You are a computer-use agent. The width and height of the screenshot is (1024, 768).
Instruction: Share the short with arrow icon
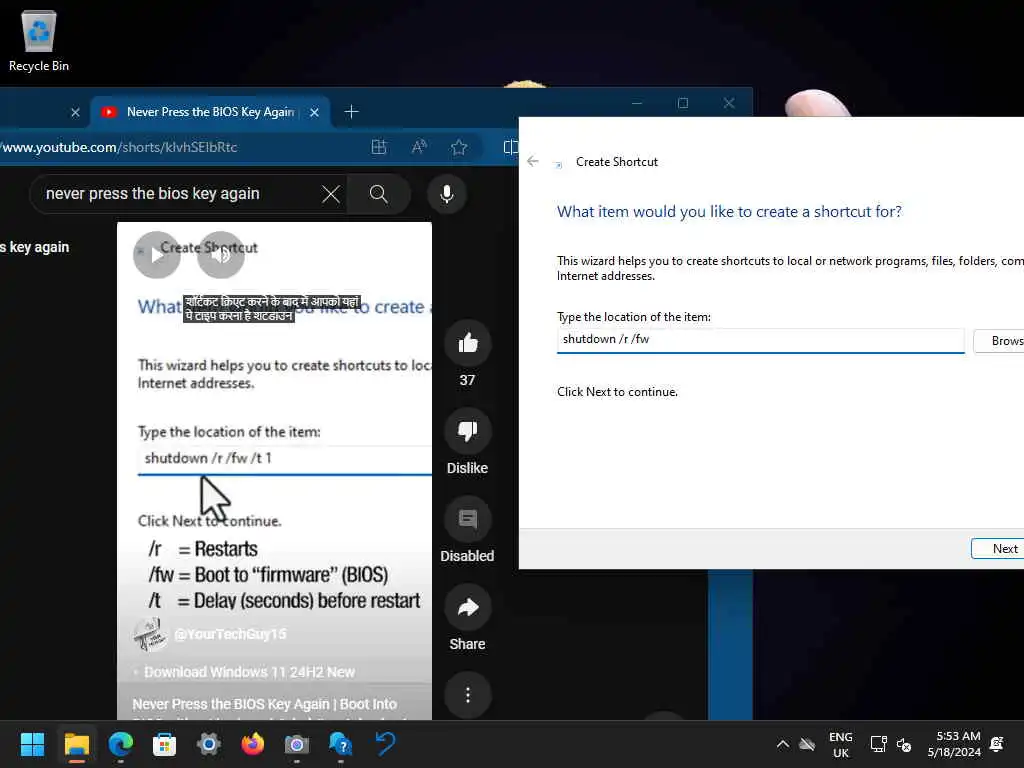468,607
